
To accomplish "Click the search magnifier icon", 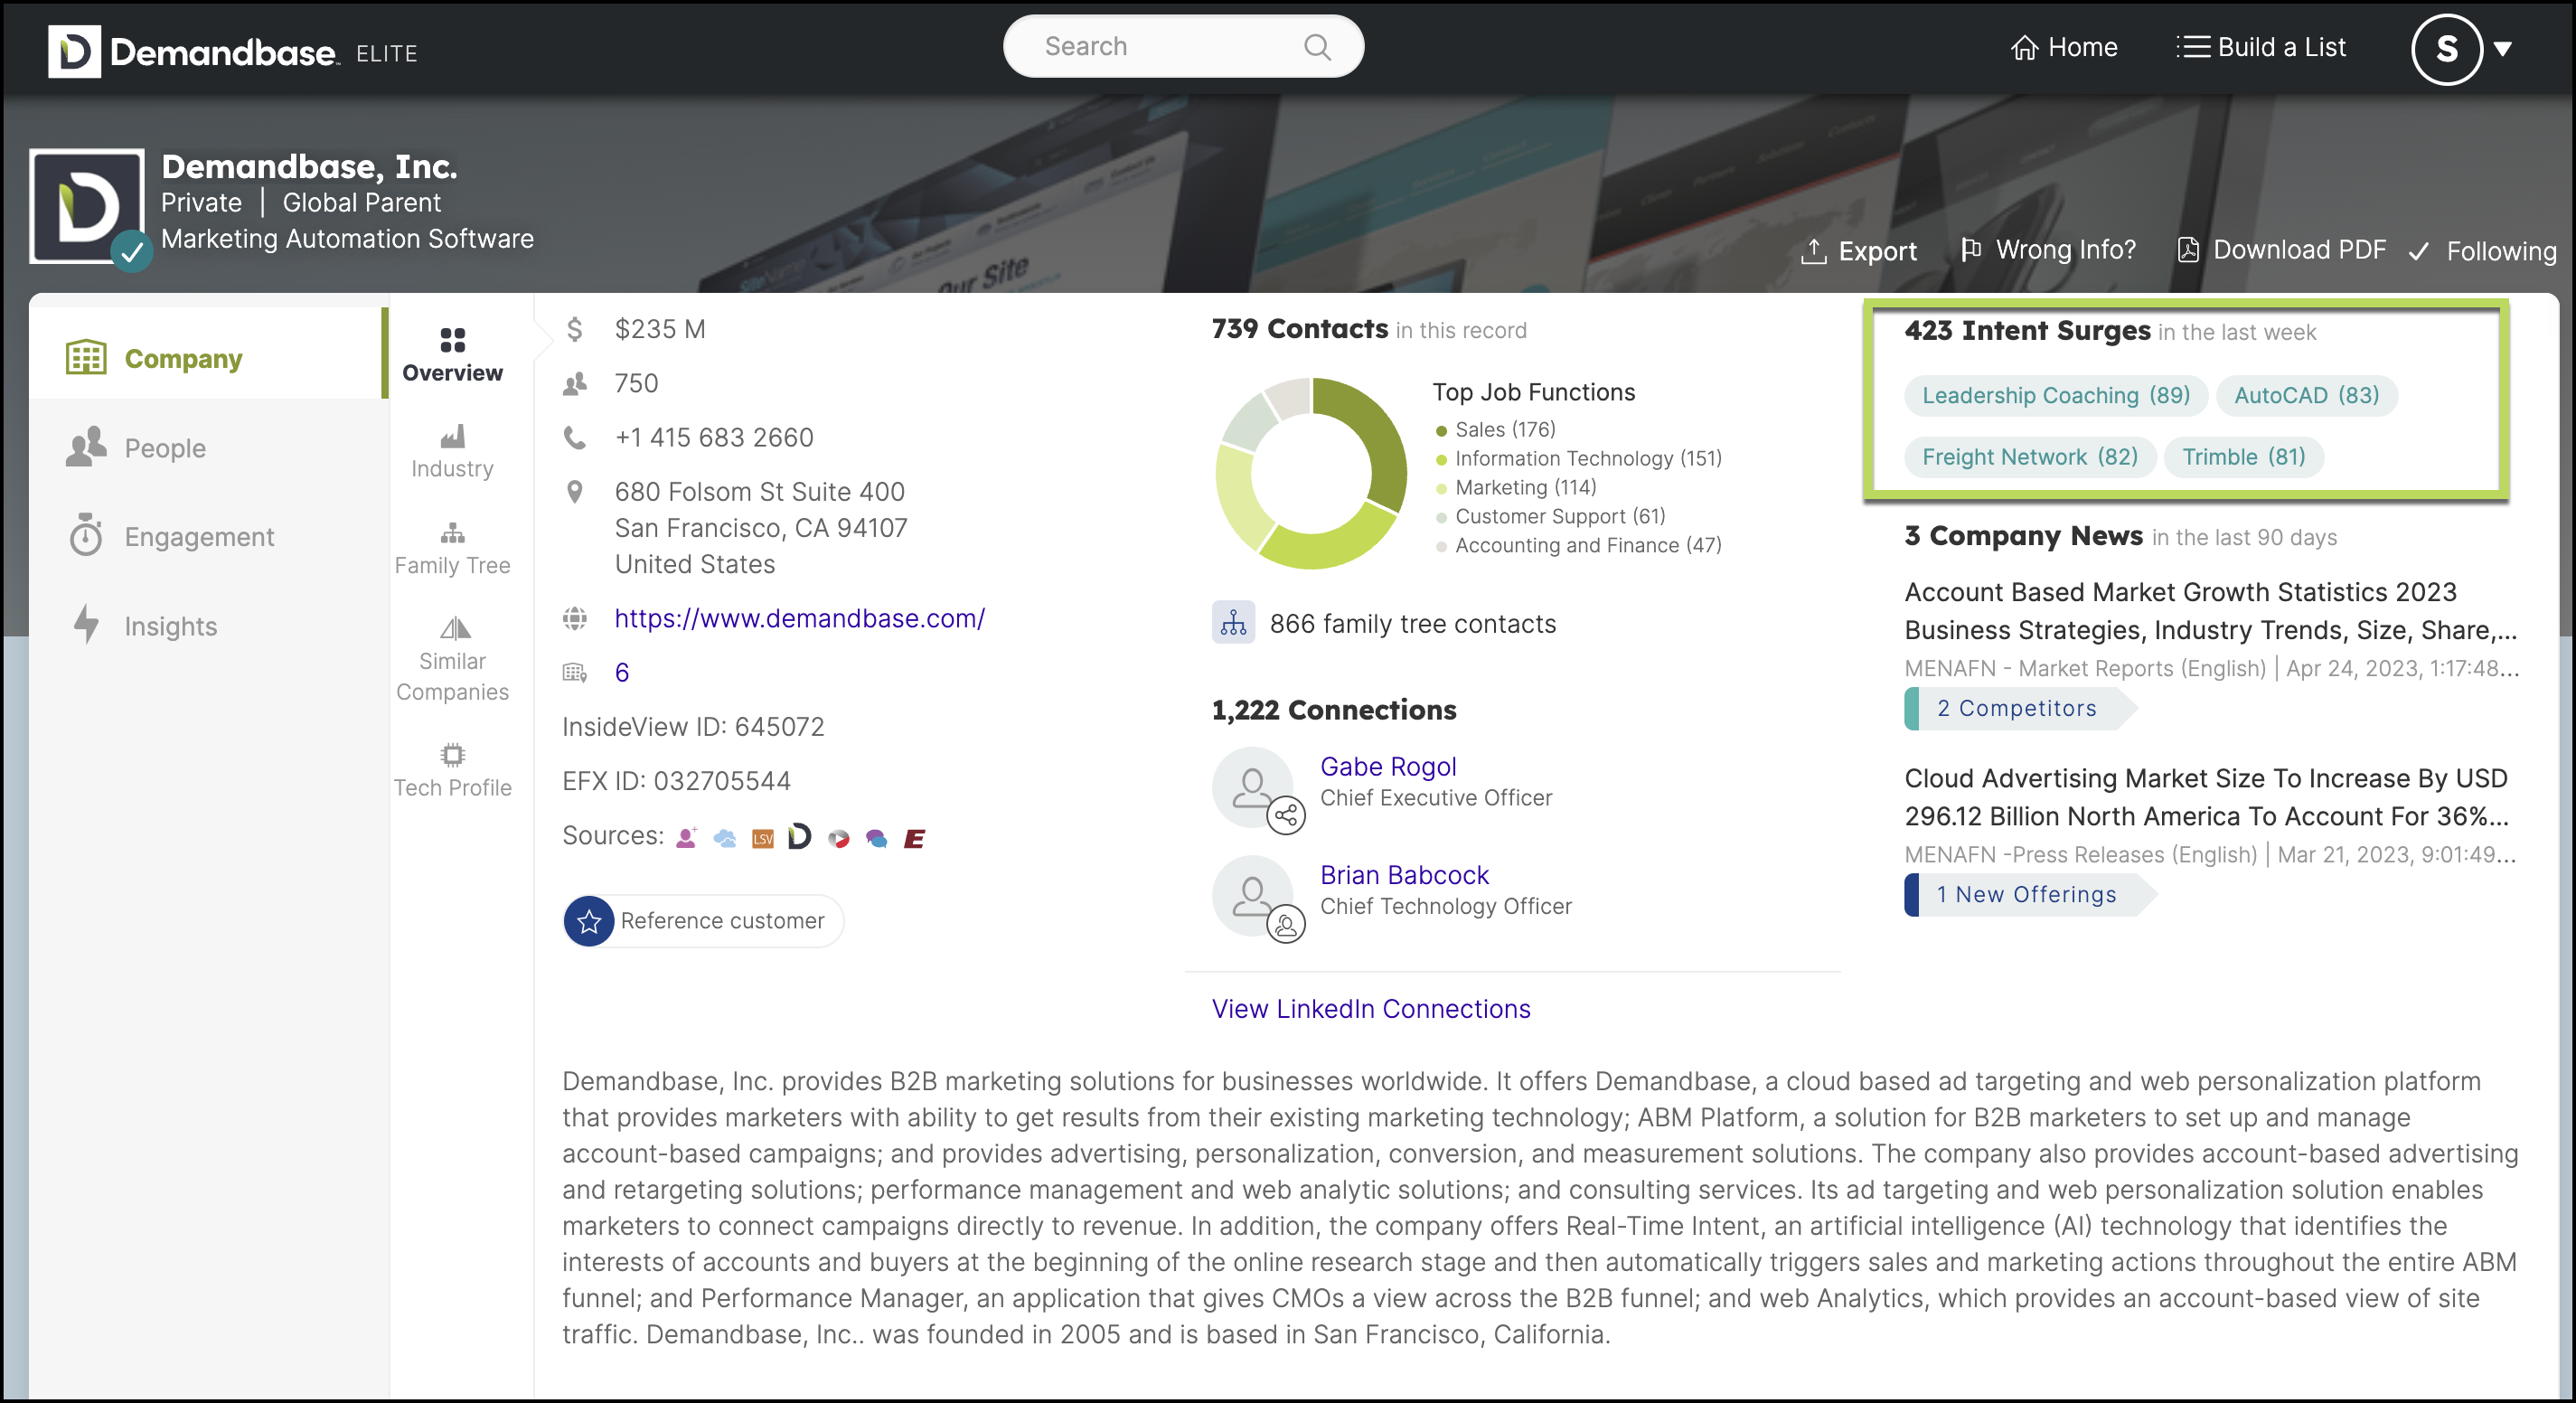I will 1317,47.
